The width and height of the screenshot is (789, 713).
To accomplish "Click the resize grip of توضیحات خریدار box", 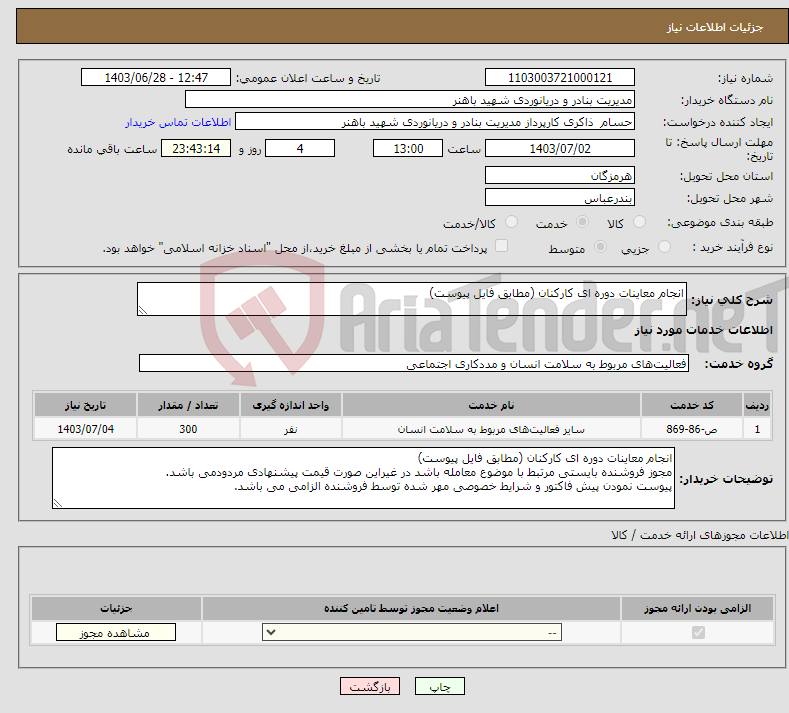I will [x=58, y=503].
